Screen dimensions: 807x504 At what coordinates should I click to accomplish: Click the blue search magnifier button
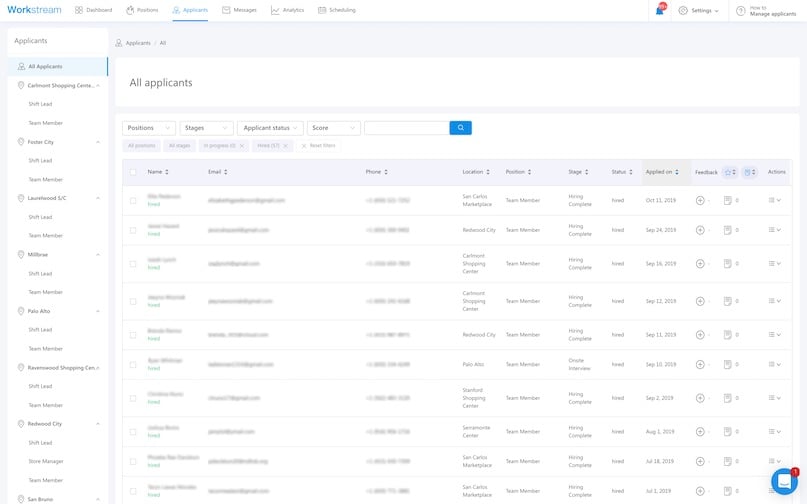click(460, 128)
